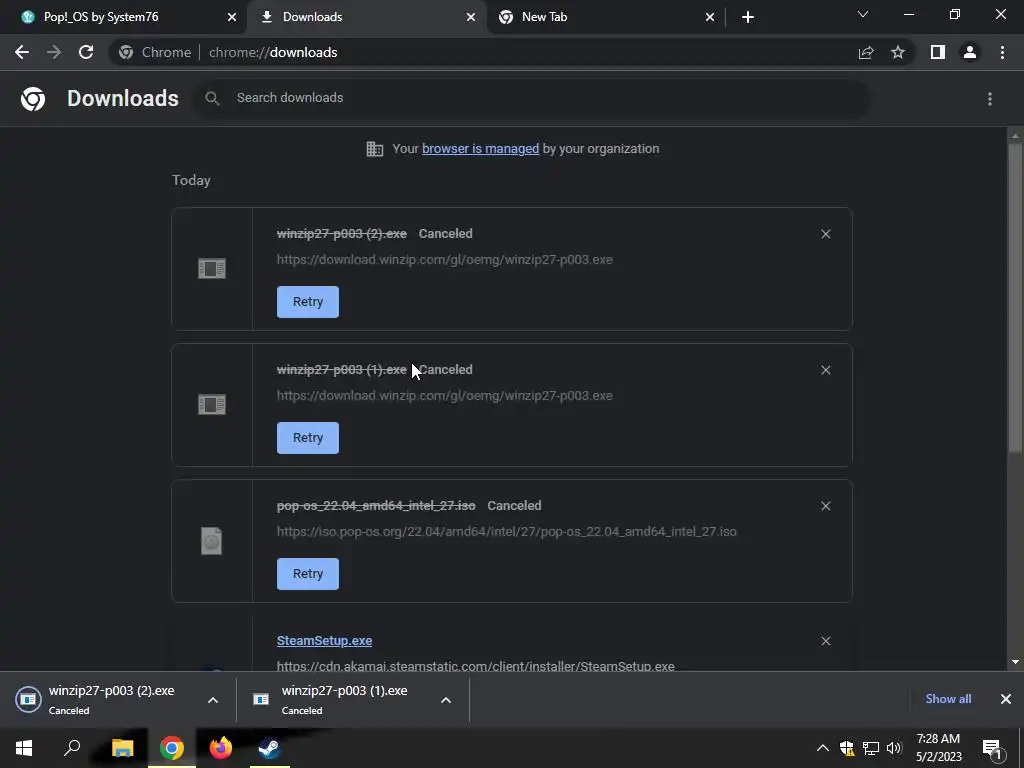This screenshot has height=768, width=1024.
Task: Click the pop-os.org iso download URL
Action: tap(507, 532)
